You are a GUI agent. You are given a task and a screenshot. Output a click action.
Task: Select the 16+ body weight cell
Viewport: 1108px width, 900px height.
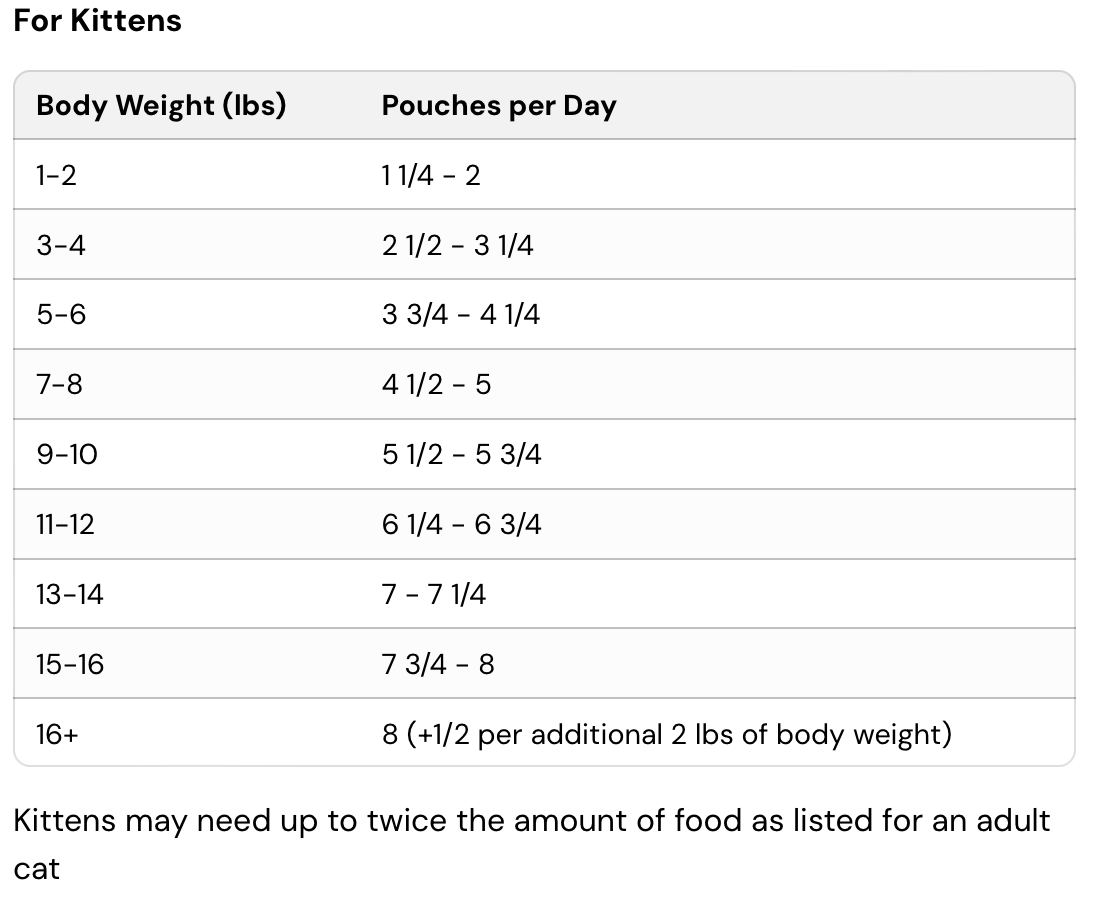[x=57, y=735]
